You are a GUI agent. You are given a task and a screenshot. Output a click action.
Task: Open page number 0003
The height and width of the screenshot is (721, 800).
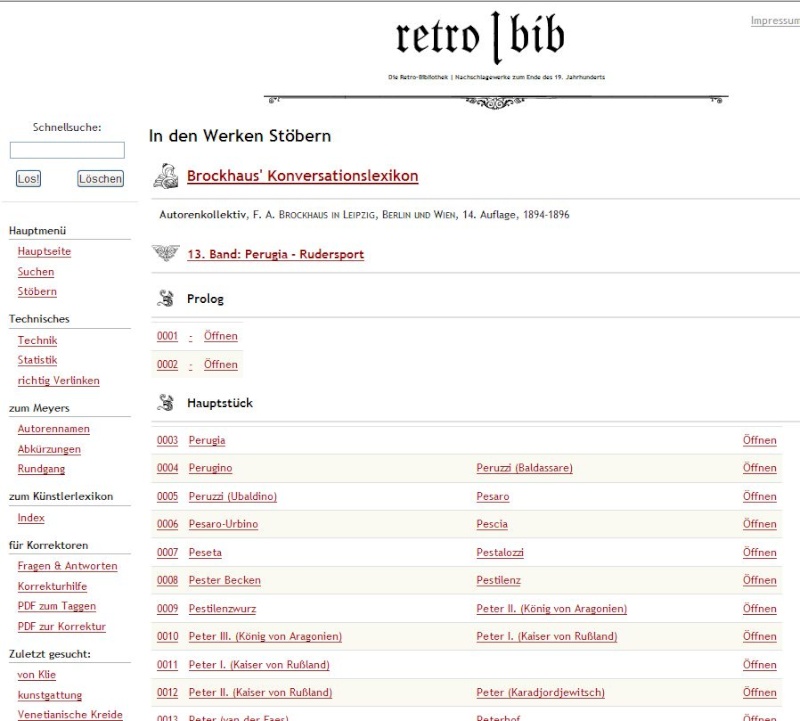coord(167,440)
